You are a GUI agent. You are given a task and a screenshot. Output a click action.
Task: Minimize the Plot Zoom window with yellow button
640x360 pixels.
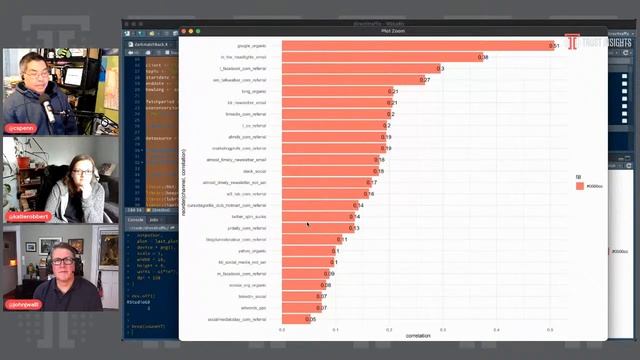[191, 31]
